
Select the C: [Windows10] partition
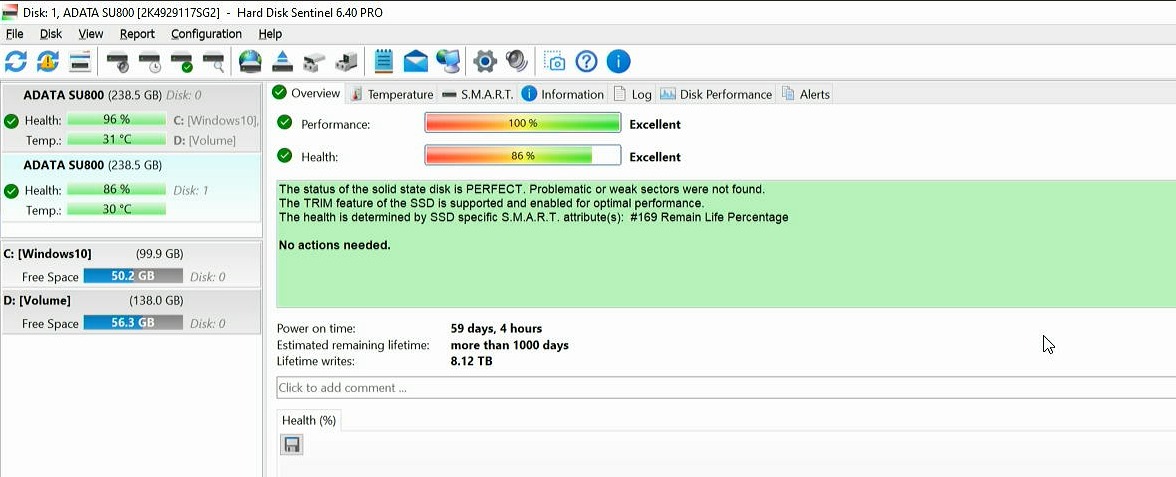131,265
